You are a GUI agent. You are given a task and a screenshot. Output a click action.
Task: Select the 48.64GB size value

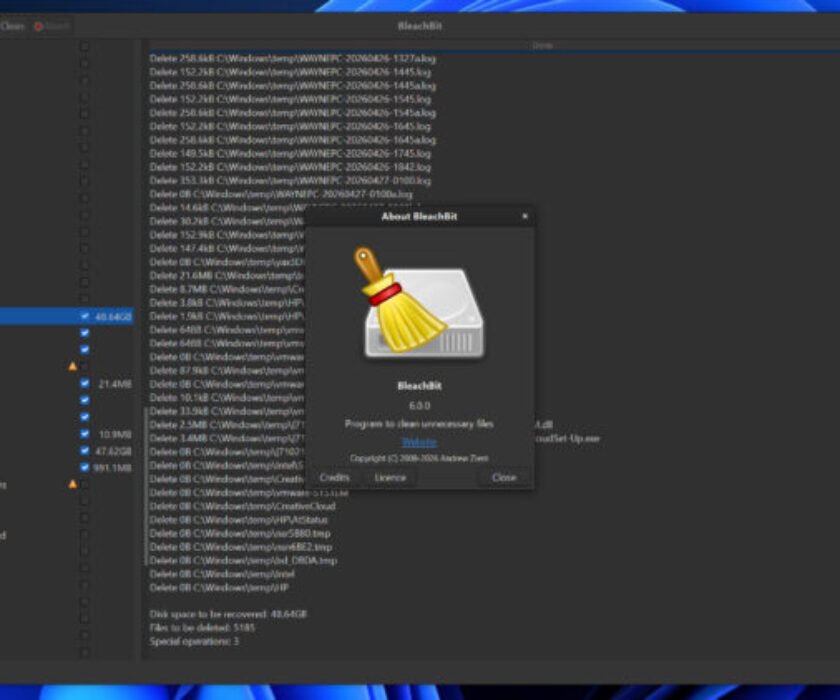click(113, 317)
